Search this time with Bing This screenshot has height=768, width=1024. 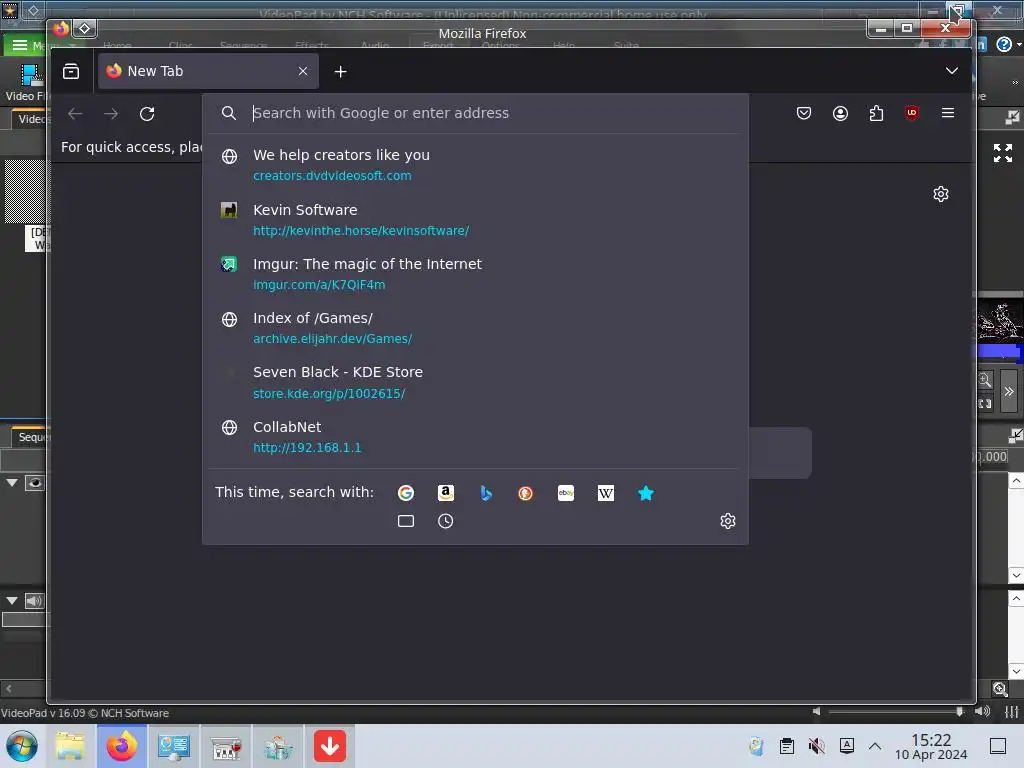coord(485,493)
